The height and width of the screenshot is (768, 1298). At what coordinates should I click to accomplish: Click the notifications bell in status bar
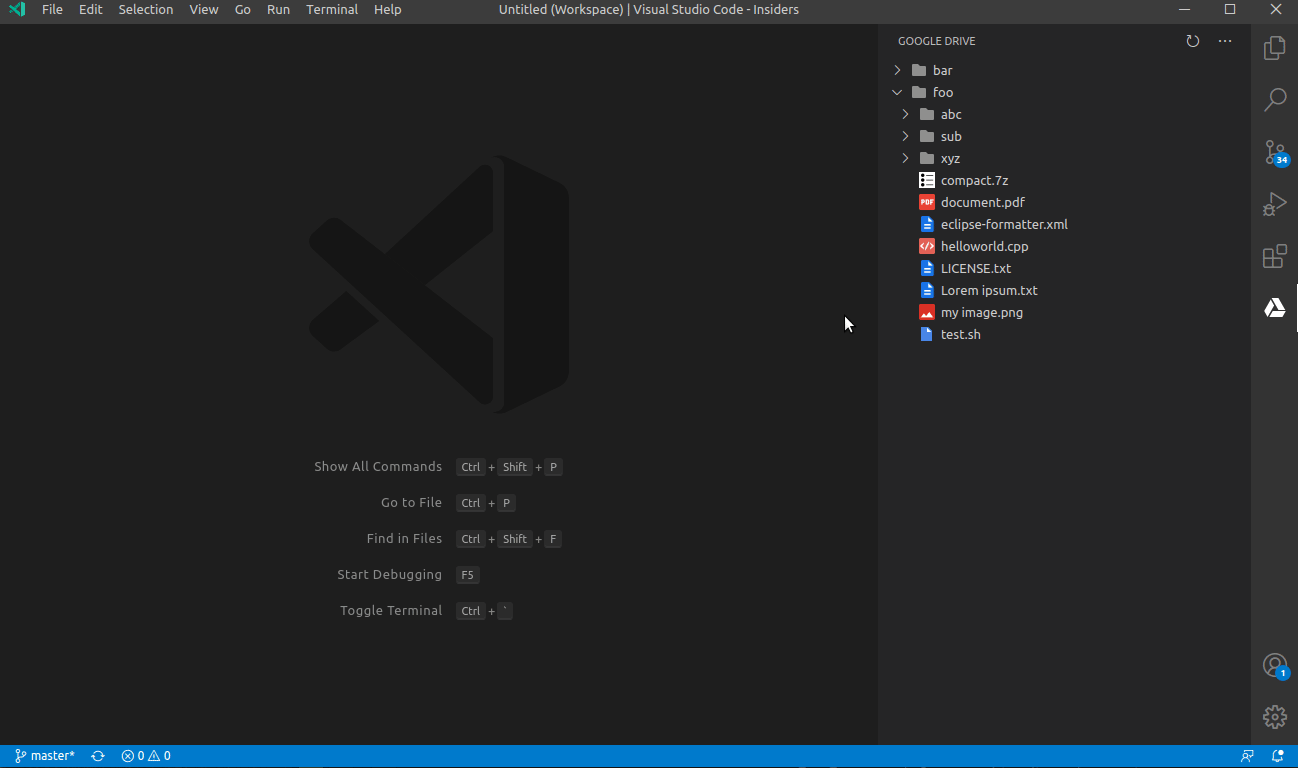click(x=1277, y=756)
